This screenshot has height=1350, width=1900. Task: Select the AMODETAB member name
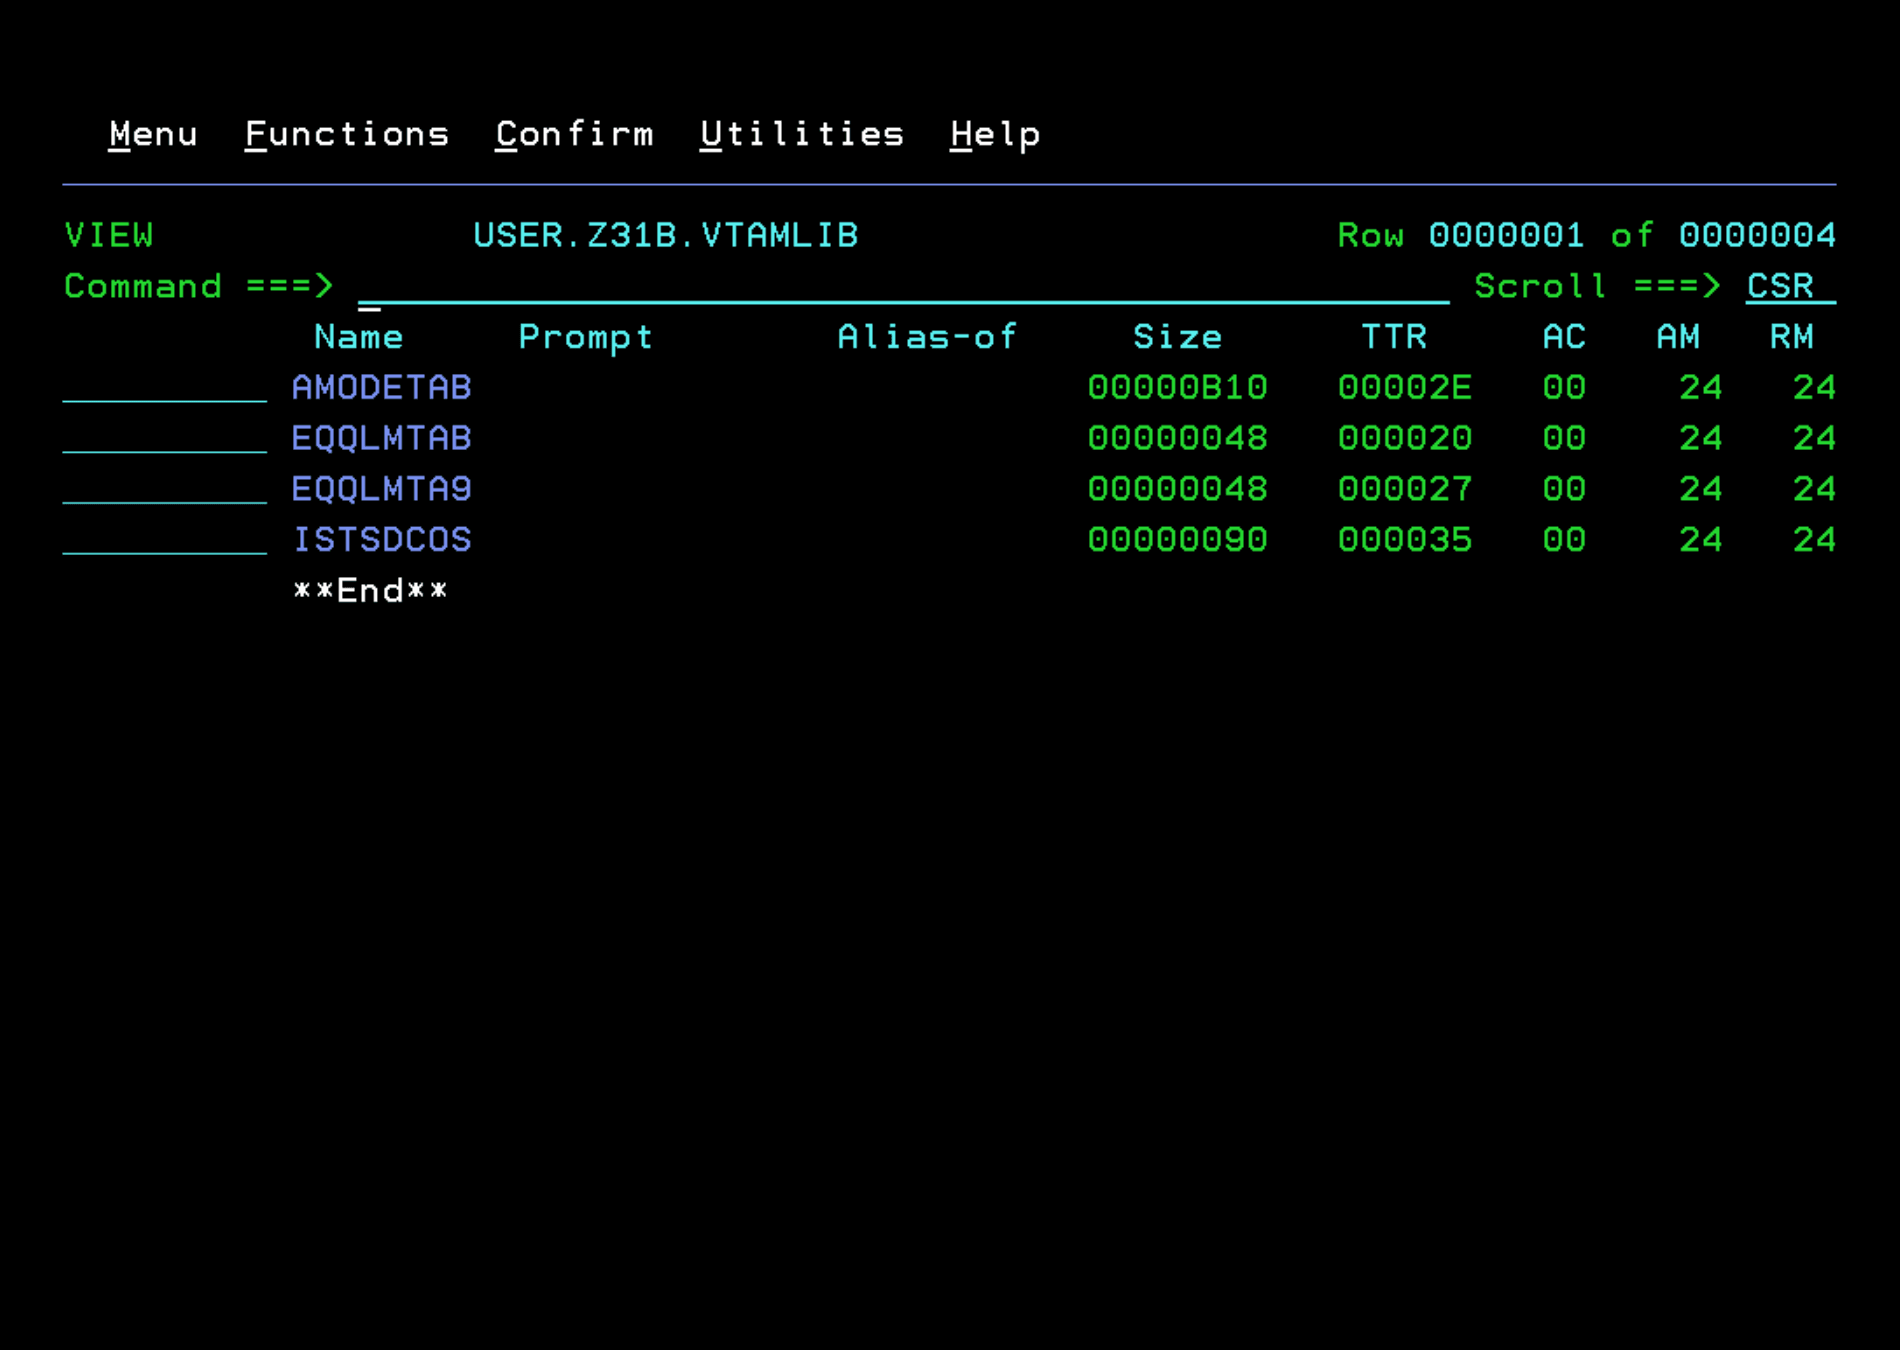(381, 387)
